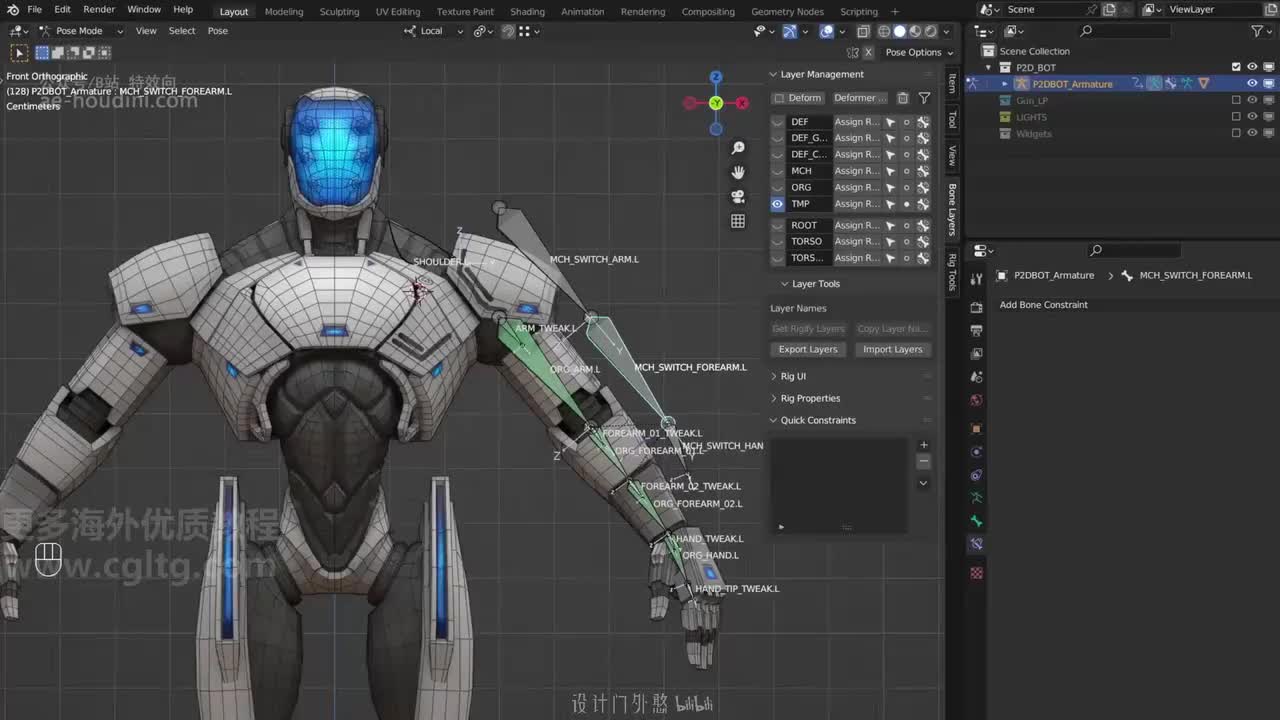Open the Object Data armature tab icon
1280x720 pixels.
click(977, 497)
